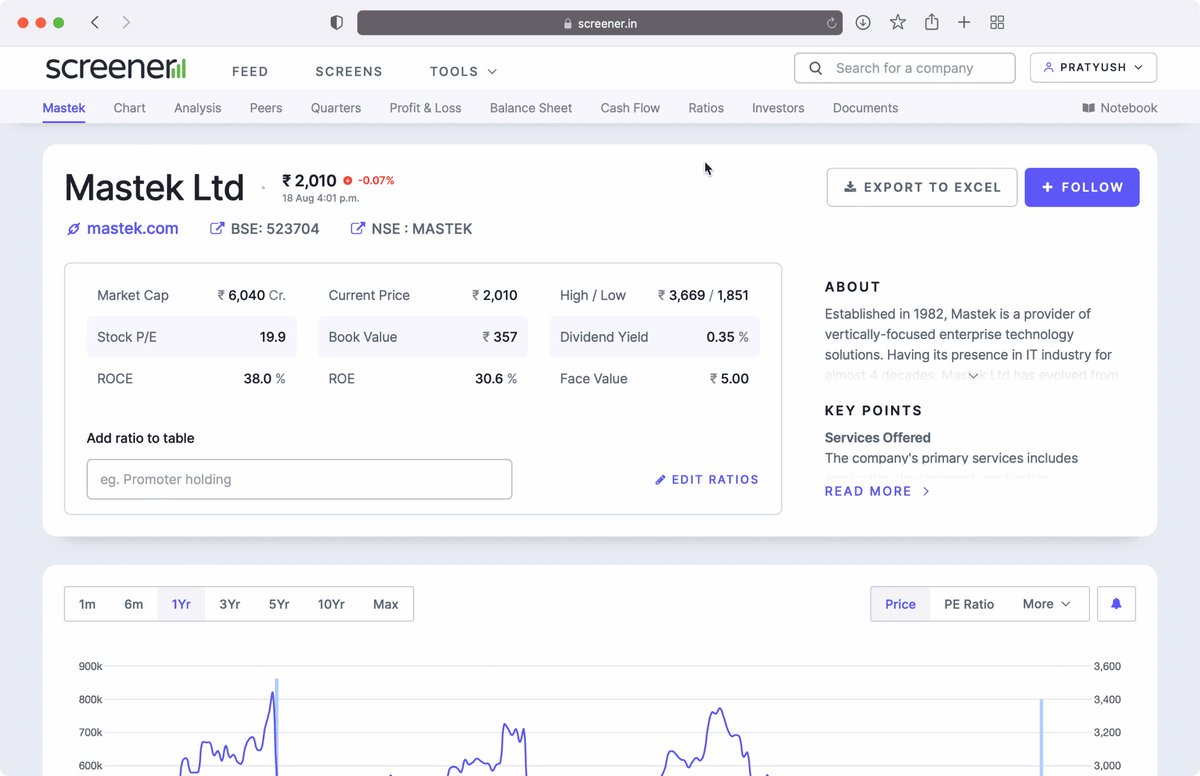Click the external link icon beside BSE
This screenshot has height=776, width=1200.
coord(217,229)
